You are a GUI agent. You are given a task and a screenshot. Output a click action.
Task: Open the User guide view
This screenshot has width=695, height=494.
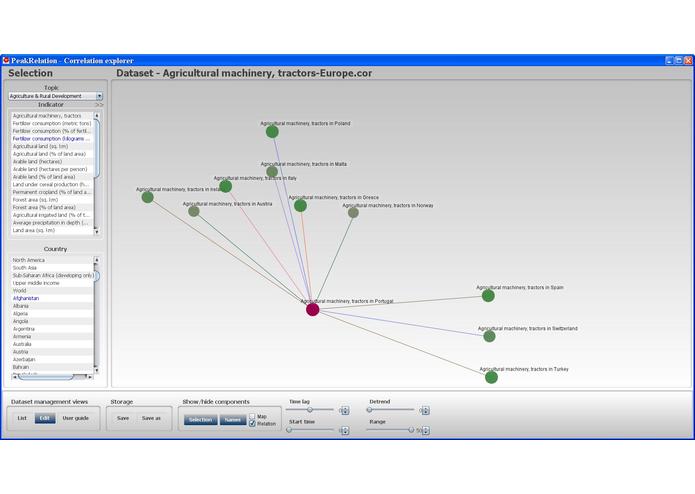(x=75, y=418)
